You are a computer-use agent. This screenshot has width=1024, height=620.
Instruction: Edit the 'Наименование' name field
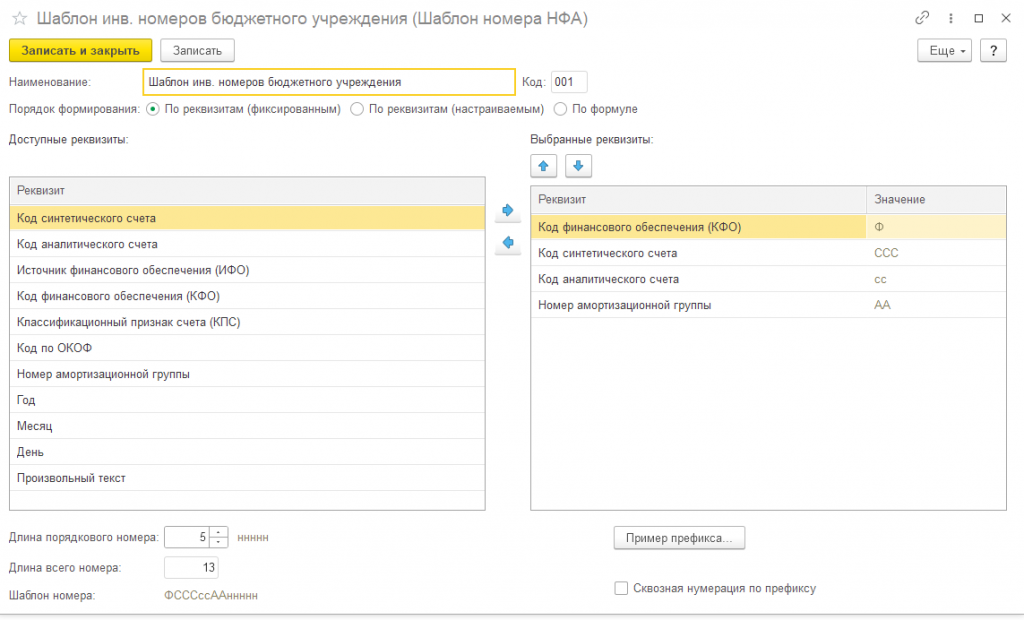[x=329, y=82]
